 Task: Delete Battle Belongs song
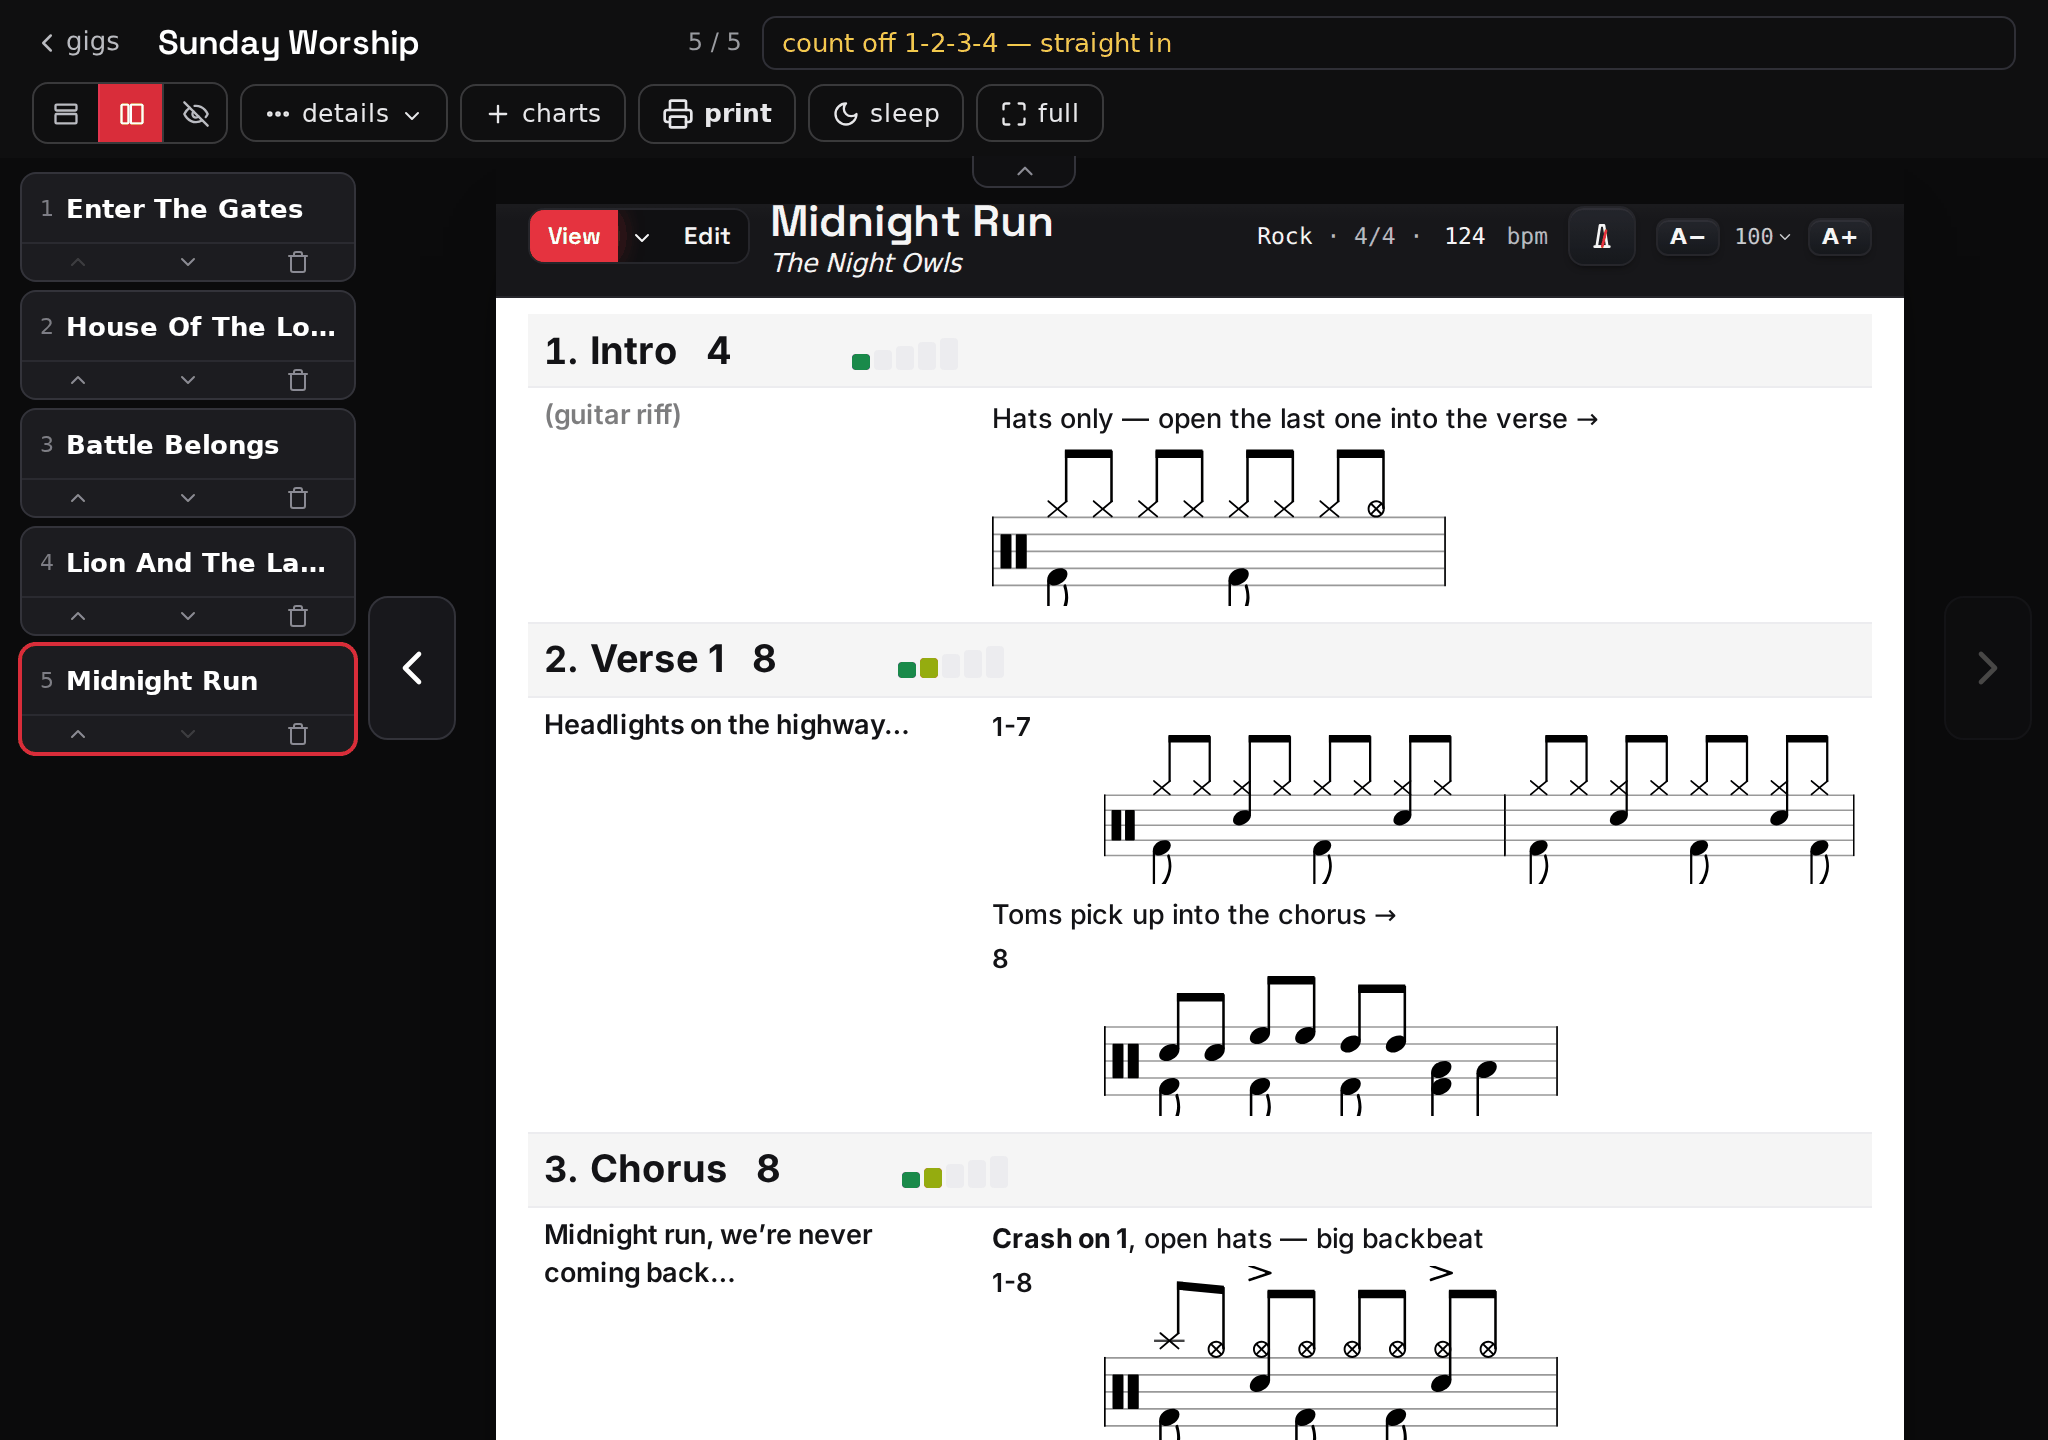(298, 498)
